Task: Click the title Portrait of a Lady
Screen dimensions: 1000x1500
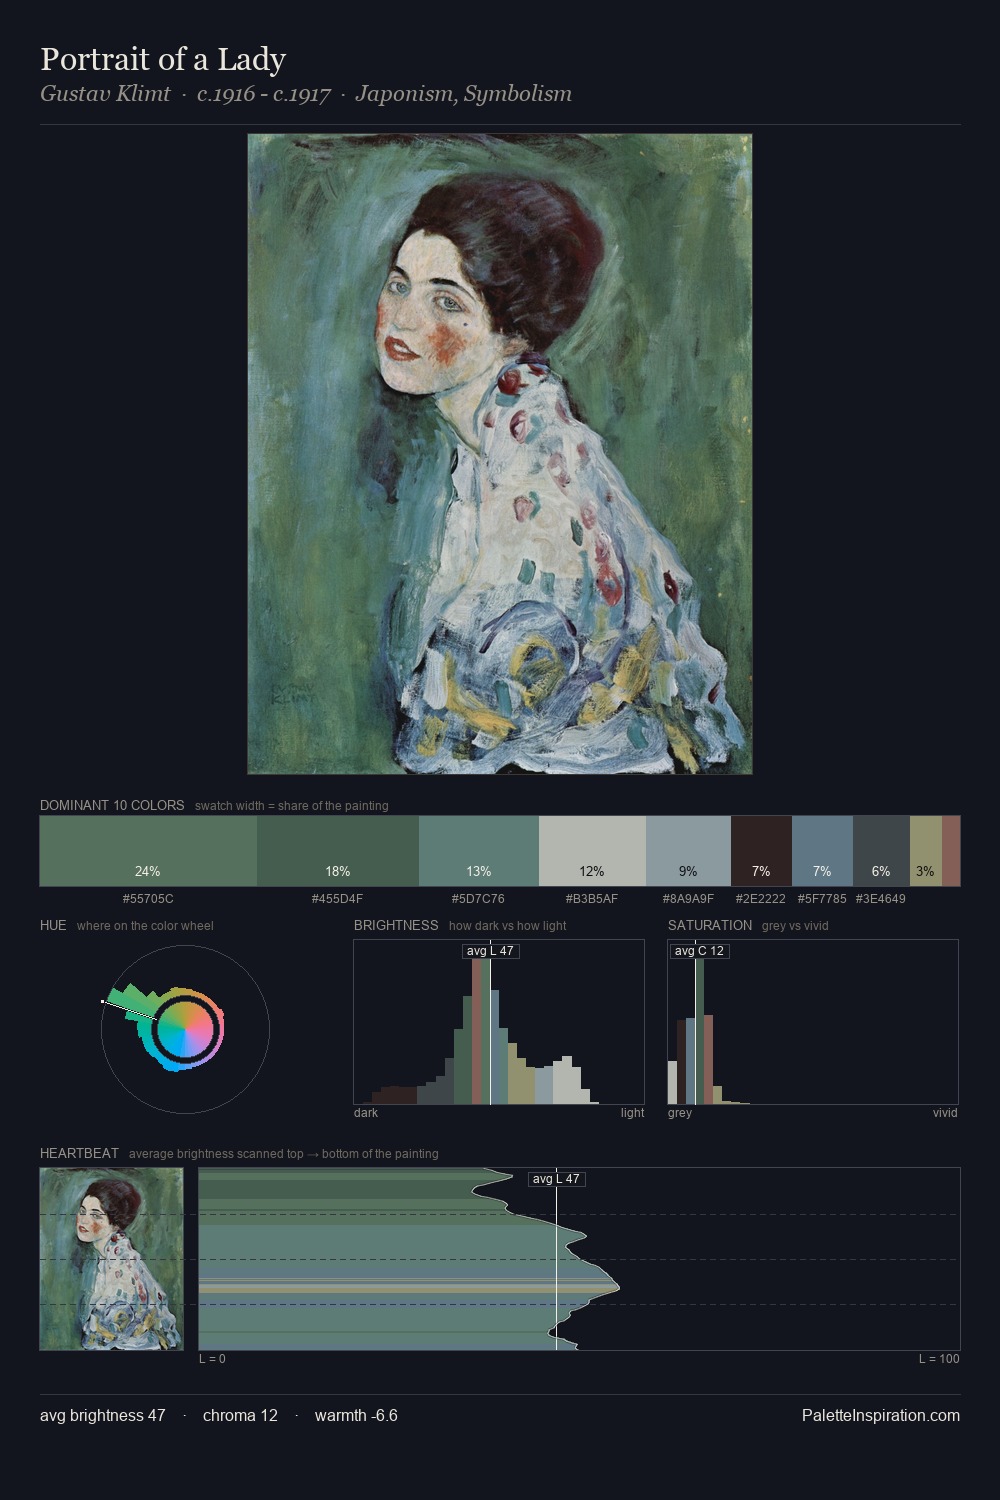Action: 163,59
